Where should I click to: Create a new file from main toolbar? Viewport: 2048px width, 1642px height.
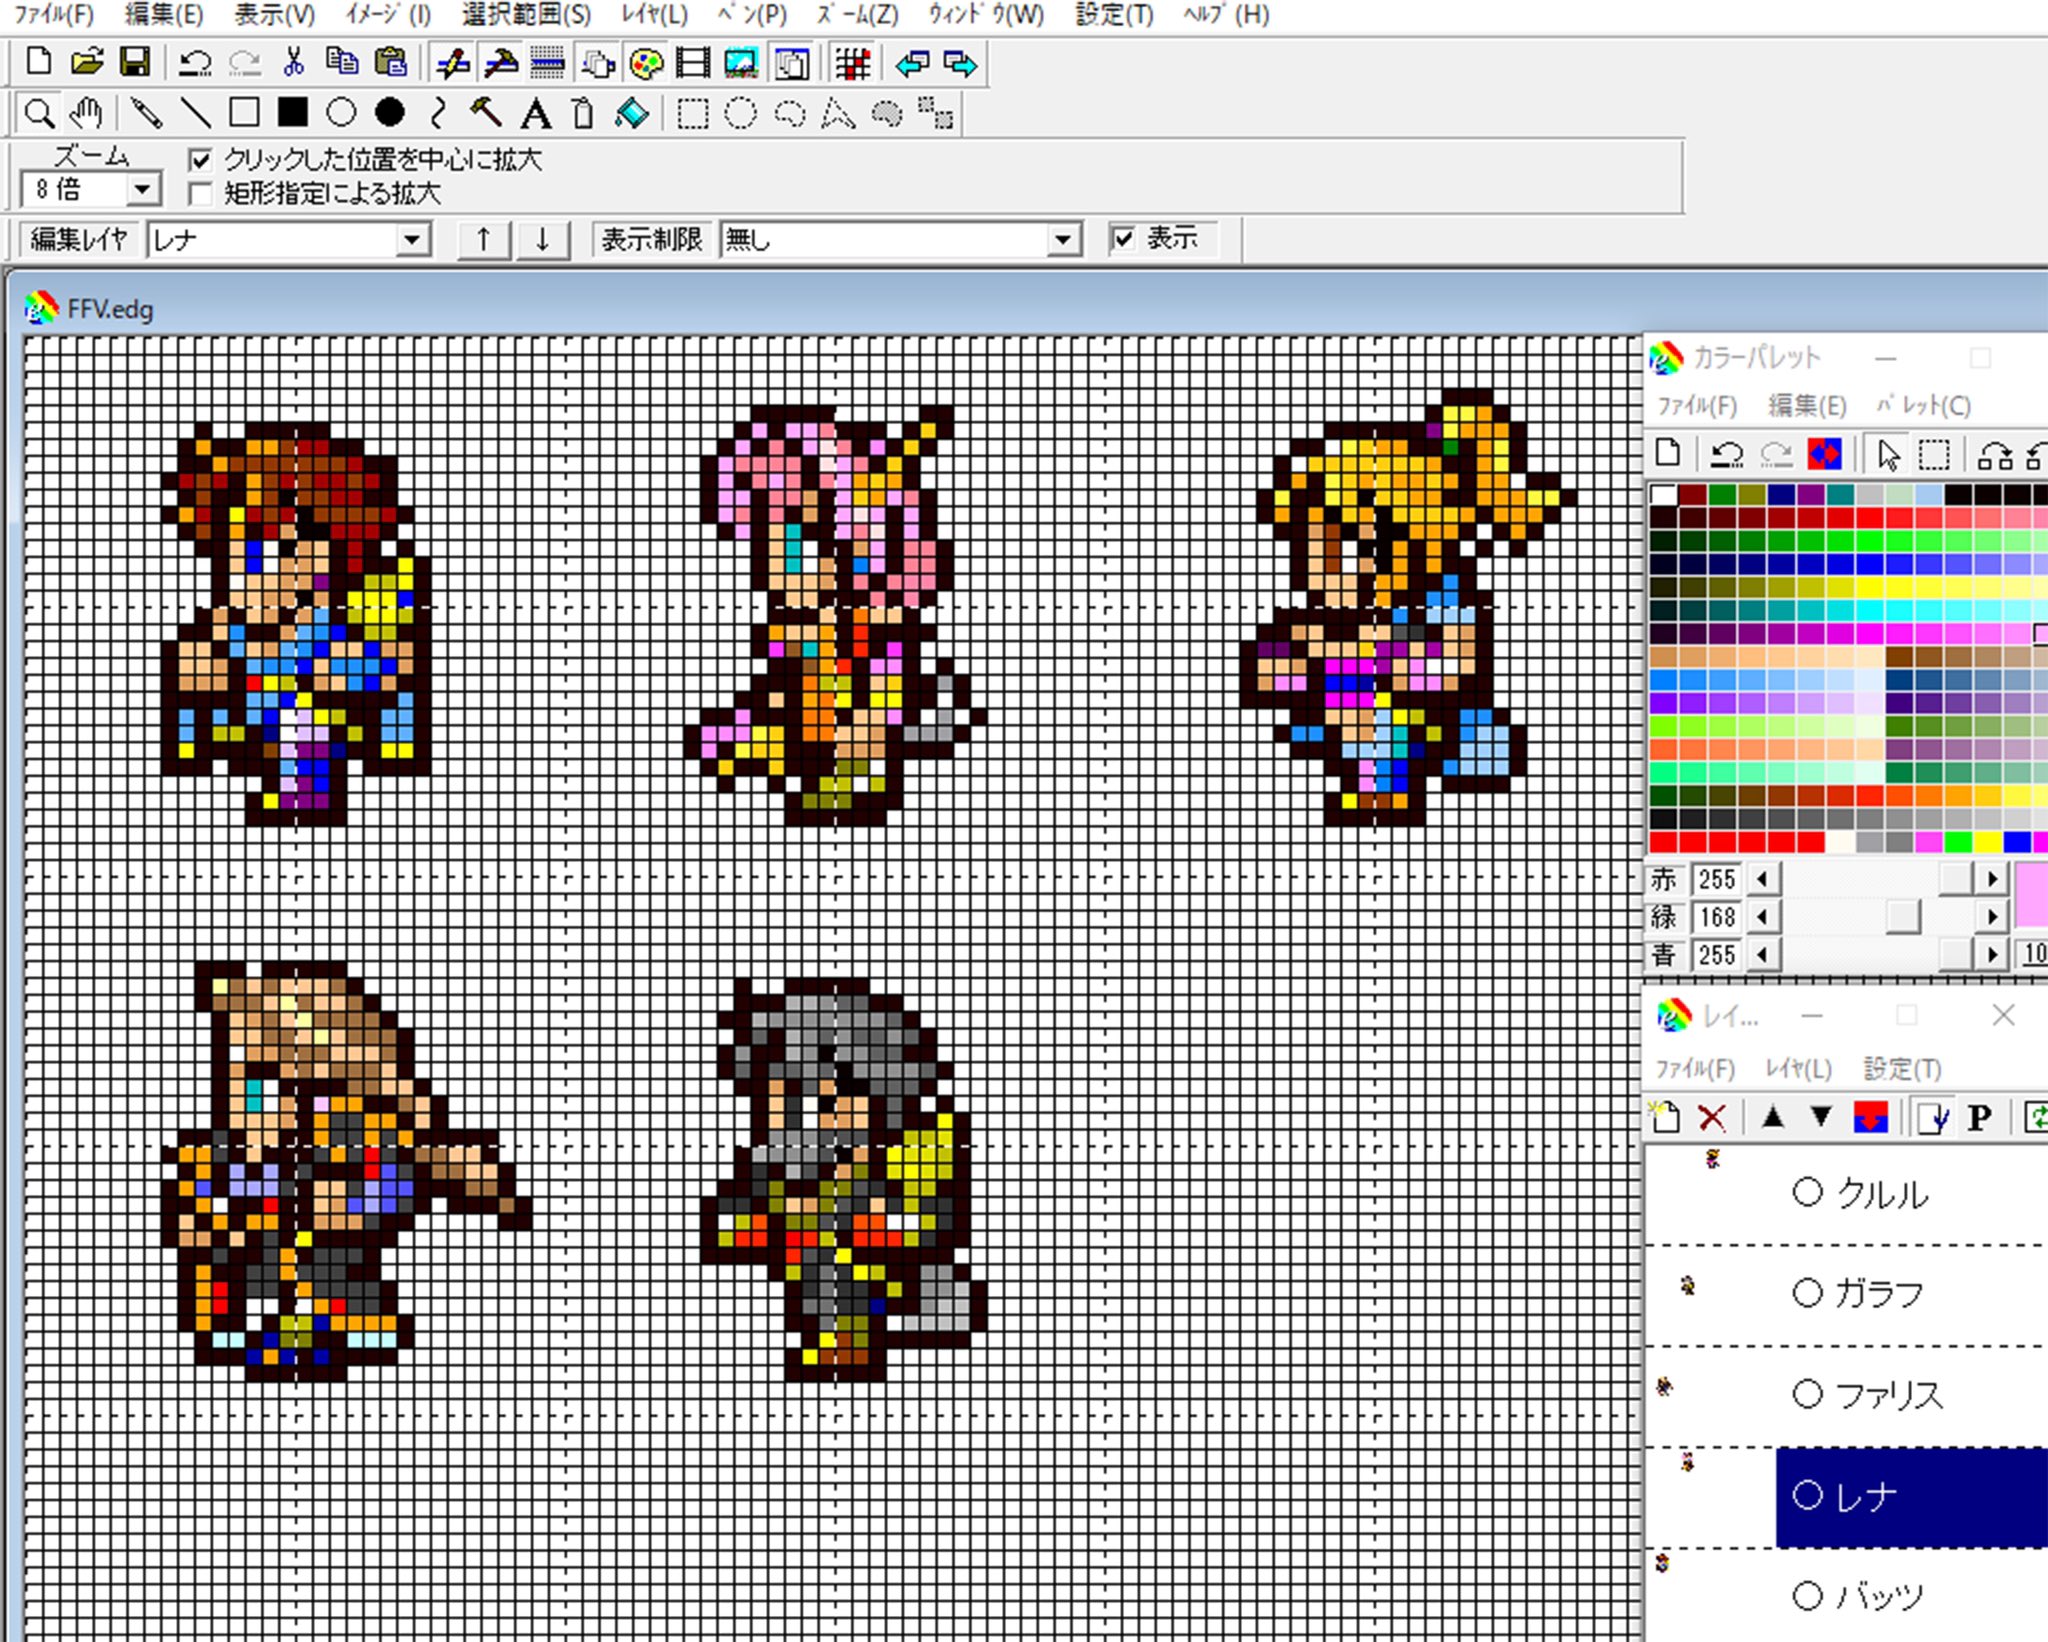click(39, 63)
